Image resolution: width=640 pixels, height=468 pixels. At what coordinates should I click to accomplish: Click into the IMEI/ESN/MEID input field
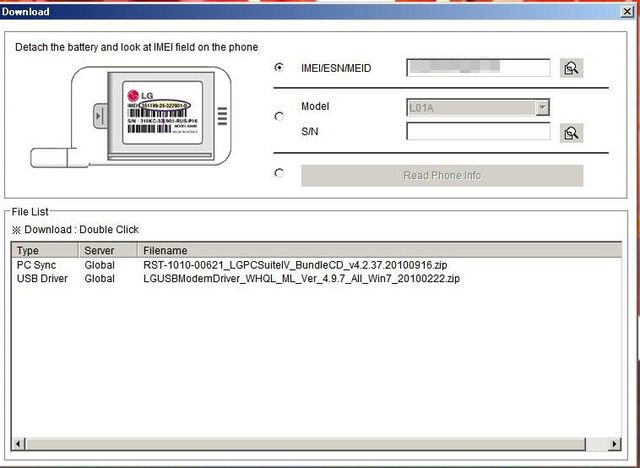coord(478,68)
